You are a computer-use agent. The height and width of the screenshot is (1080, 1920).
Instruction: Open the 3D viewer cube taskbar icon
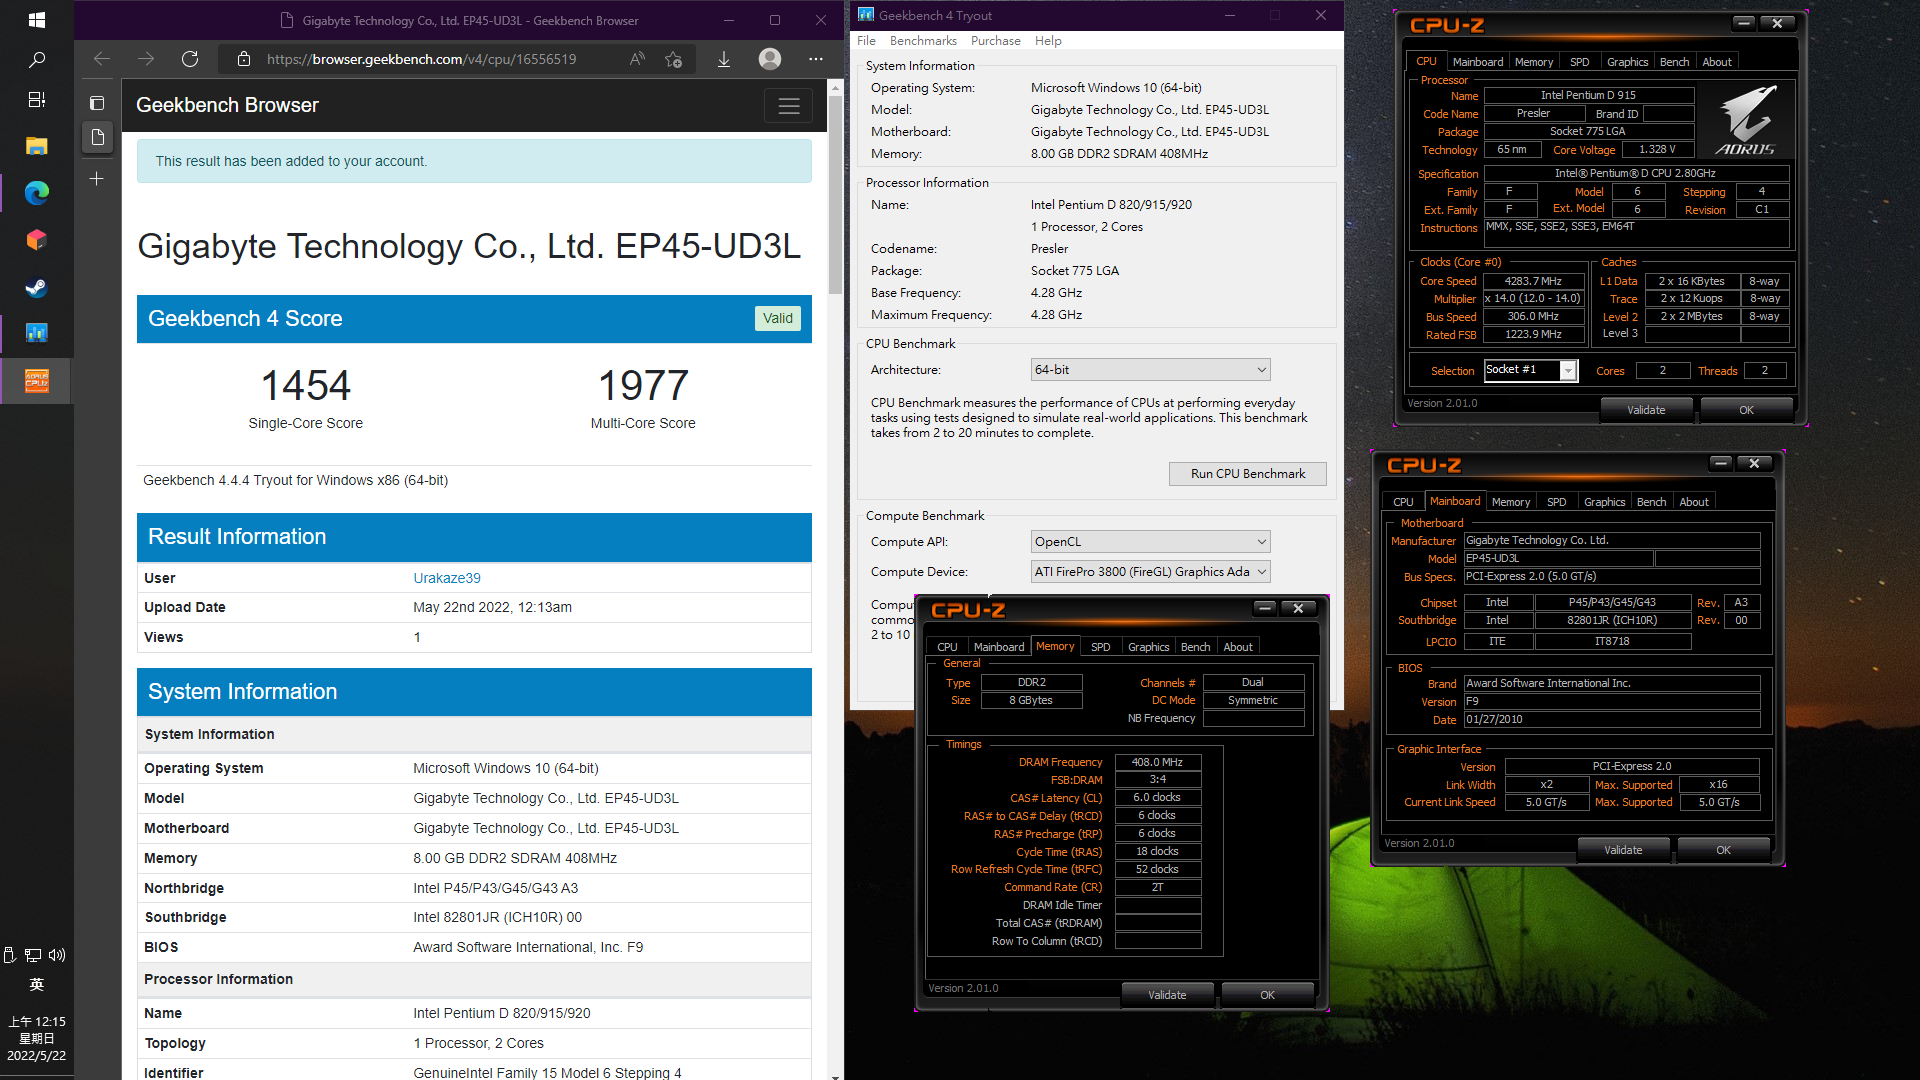pyautogui.click(x=36, y=240)
